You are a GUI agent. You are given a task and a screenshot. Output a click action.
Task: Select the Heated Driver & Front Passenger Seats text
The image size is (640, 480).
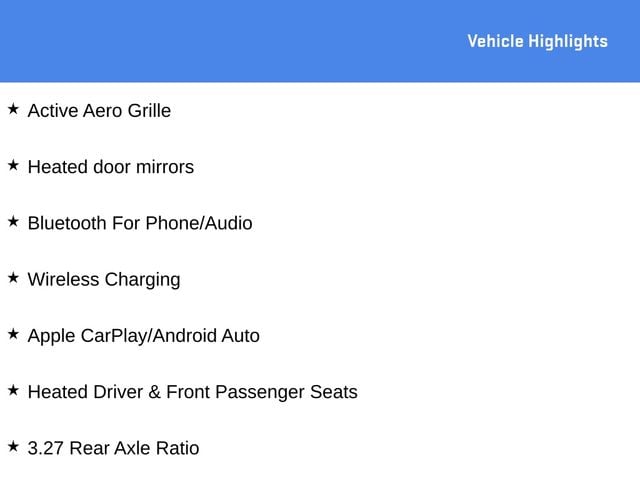[192, 392]
